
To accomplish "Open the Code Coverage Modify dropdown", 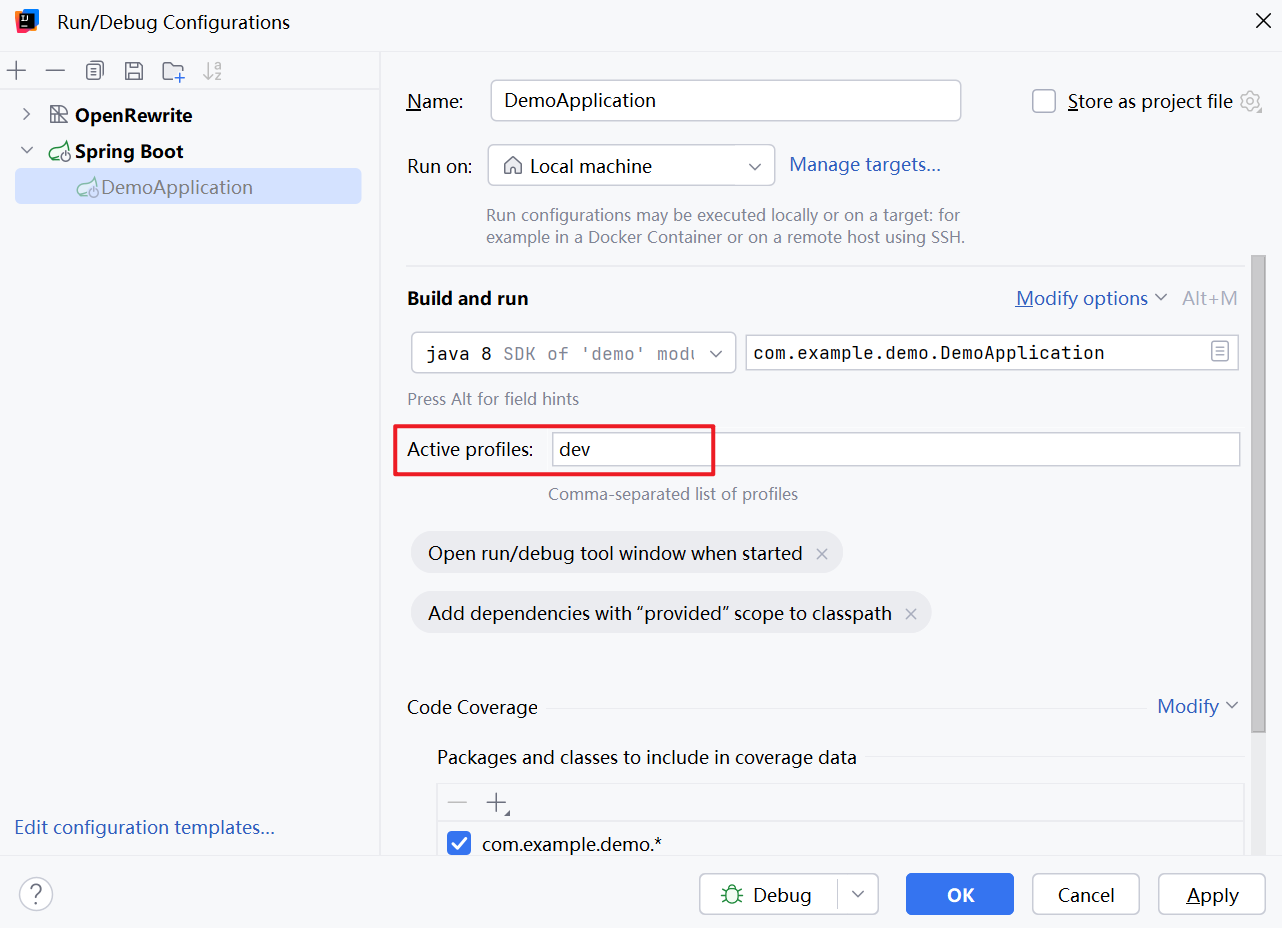I will pyautogui.click(x=1198, y=706).
